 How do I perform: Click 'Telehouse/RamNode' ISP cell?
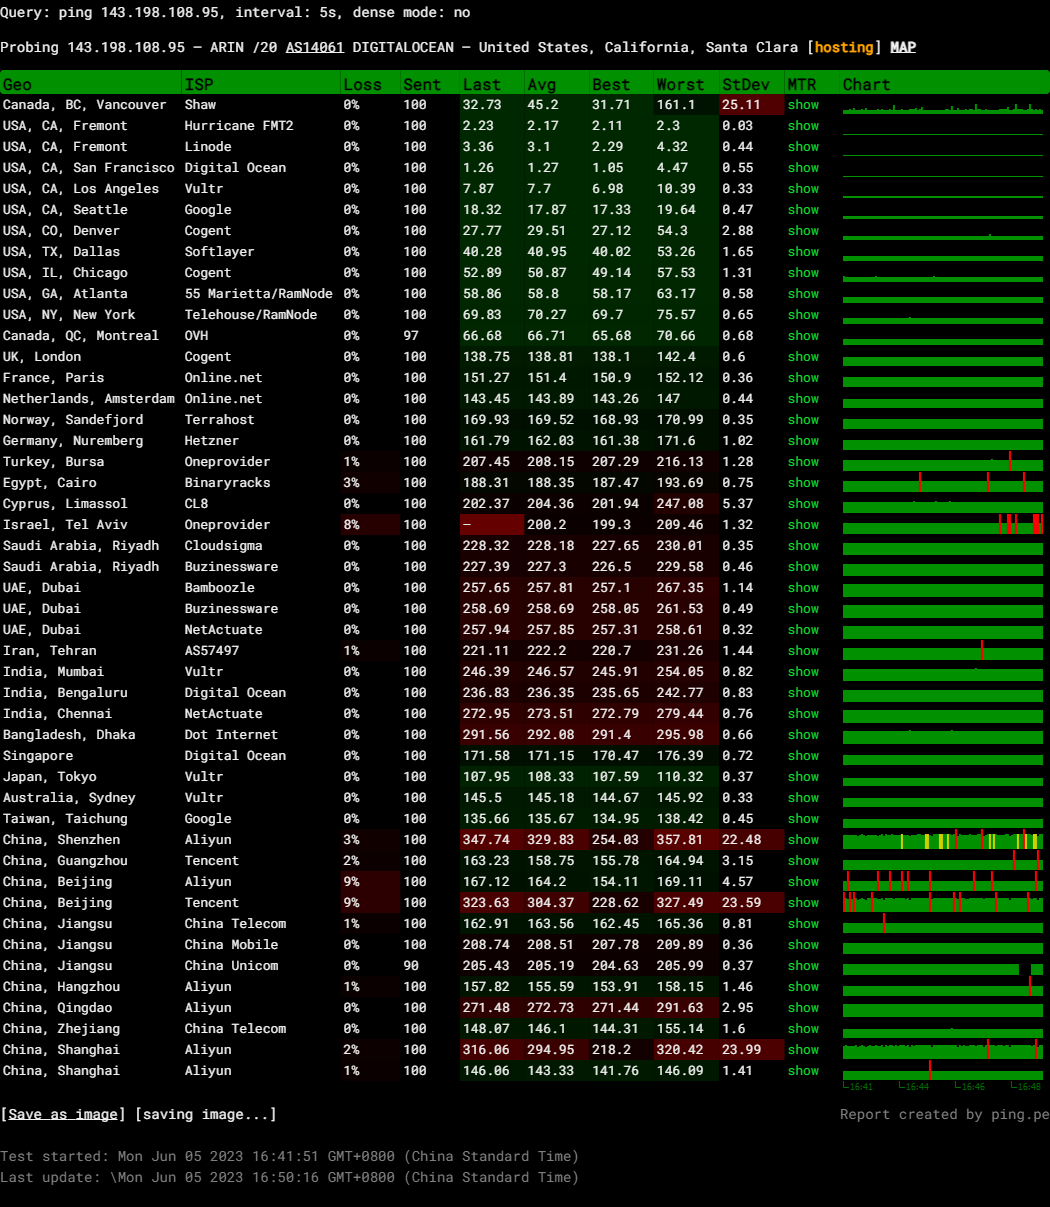[x=251, y=314]
